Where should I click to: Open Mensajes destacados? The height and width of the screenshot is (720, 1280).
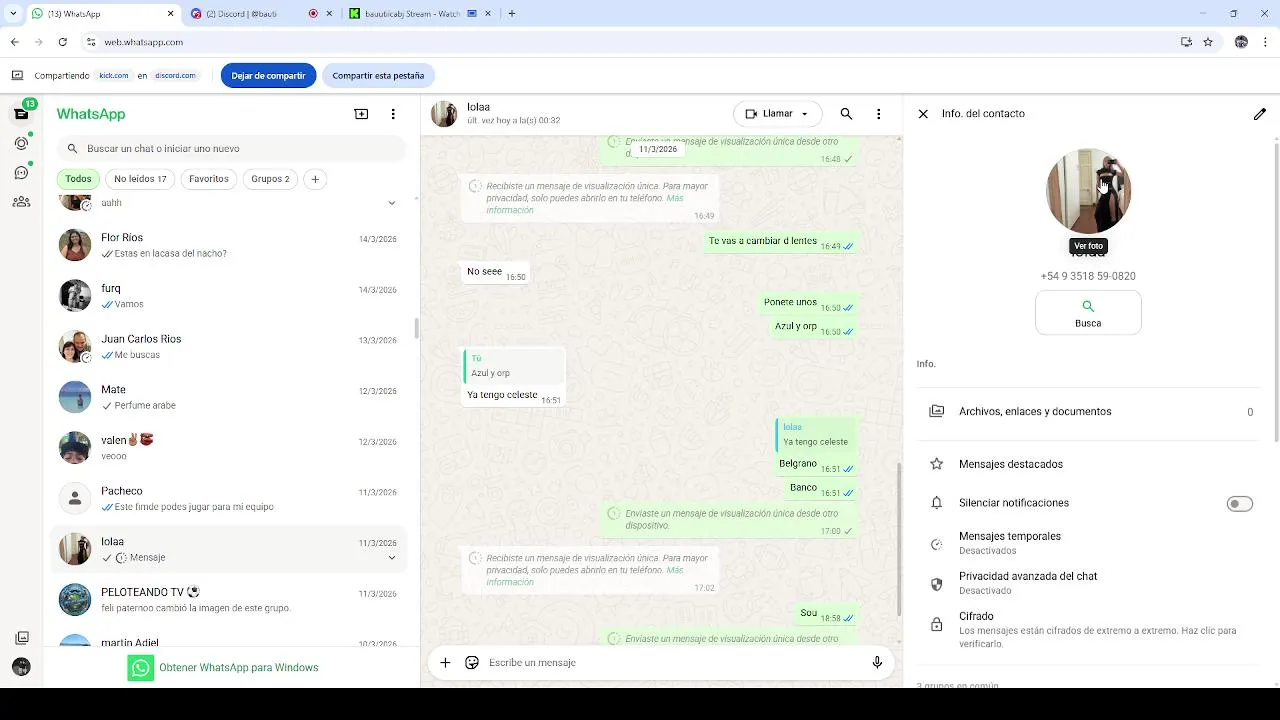(1087, 464)
